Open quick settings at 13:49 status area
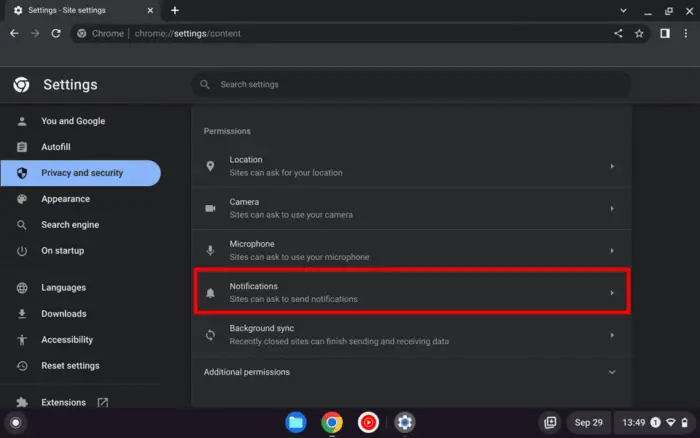Screen dimensions: 700x438 (654, 422)
